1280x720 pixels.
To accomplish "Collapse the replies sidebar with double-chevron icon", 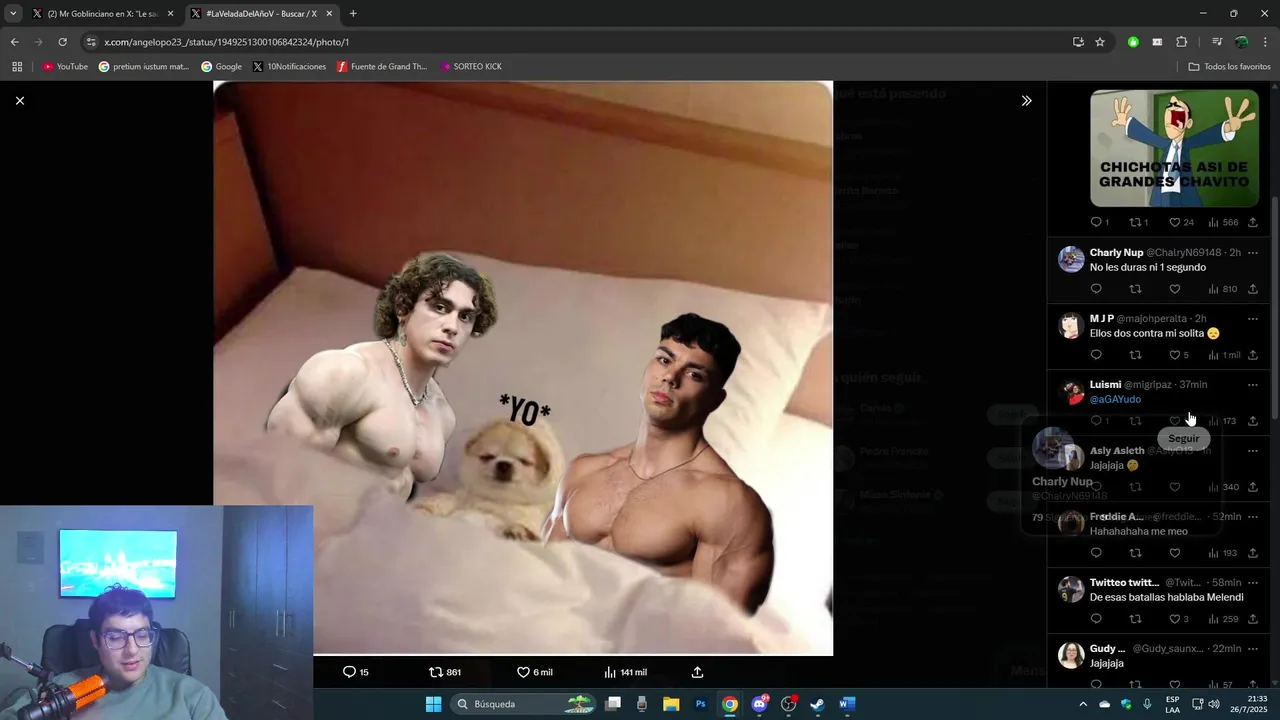I will 1026,101.
